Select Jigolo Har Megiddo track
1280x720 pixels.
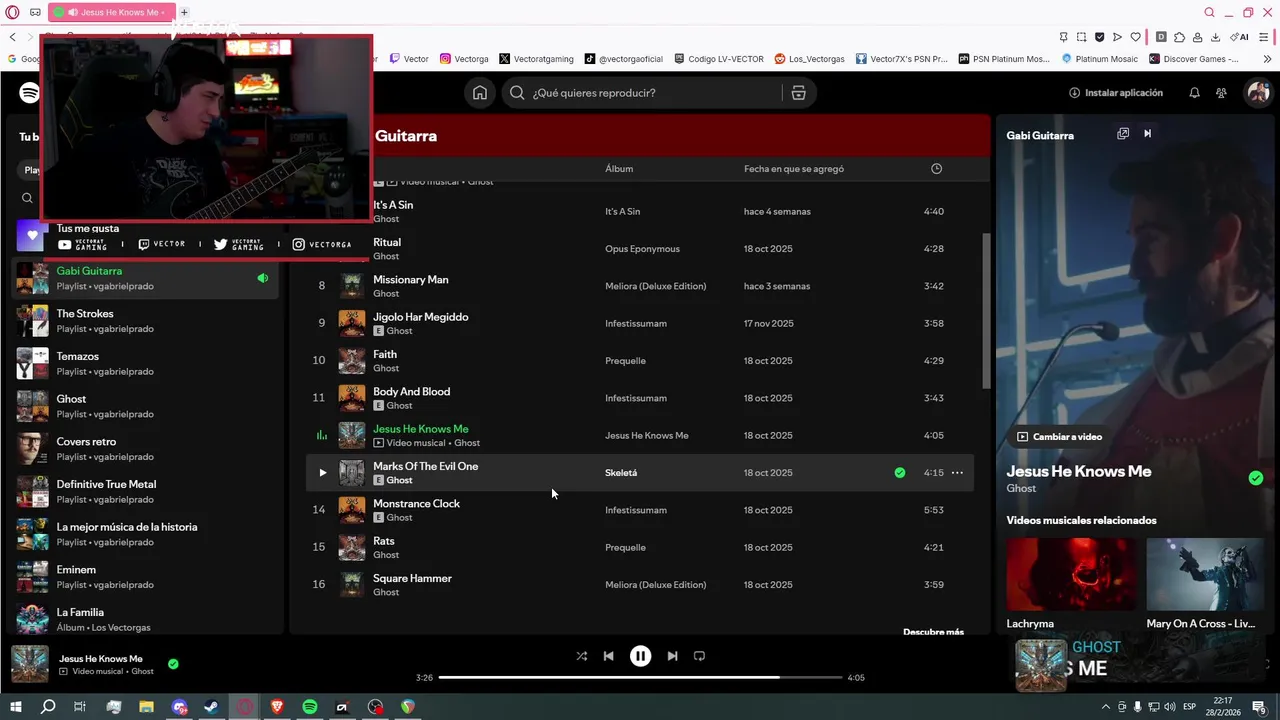640,323
